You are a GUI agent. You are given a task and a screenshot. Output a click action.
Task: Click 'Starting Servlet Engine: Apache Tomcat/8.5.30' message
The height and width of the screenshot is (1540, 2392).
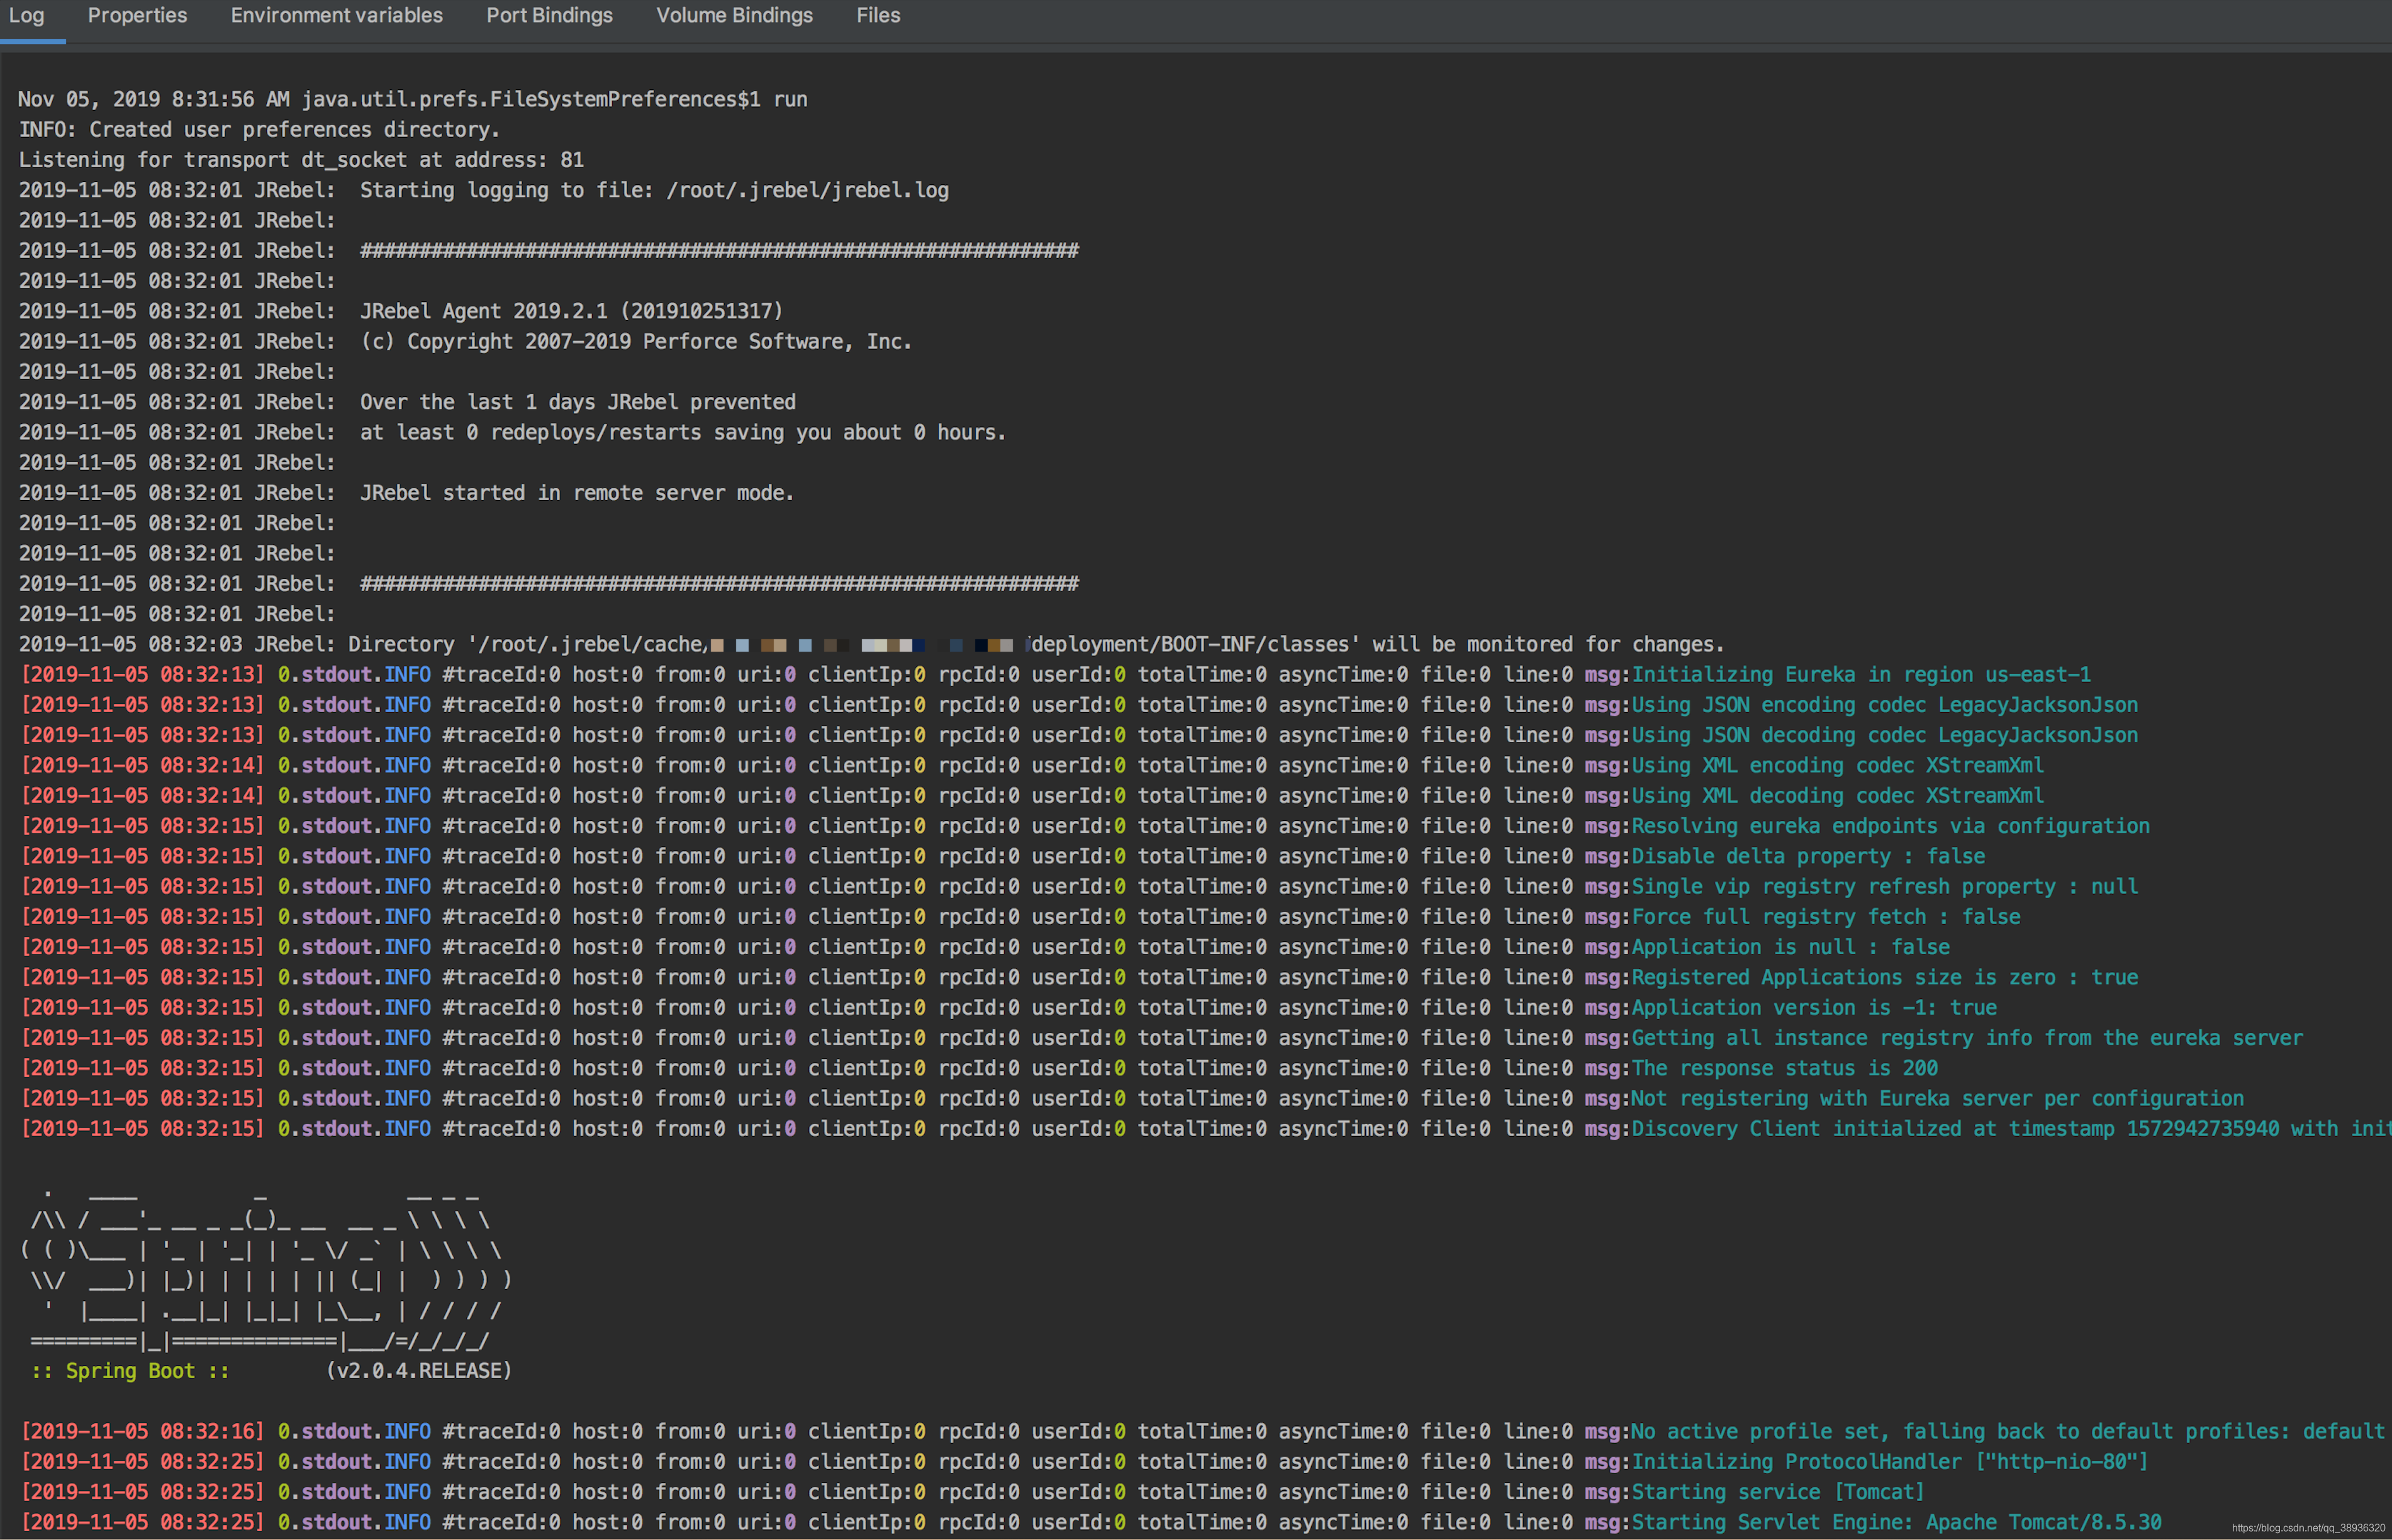pyautogui.click(x=1897, y=1523)
